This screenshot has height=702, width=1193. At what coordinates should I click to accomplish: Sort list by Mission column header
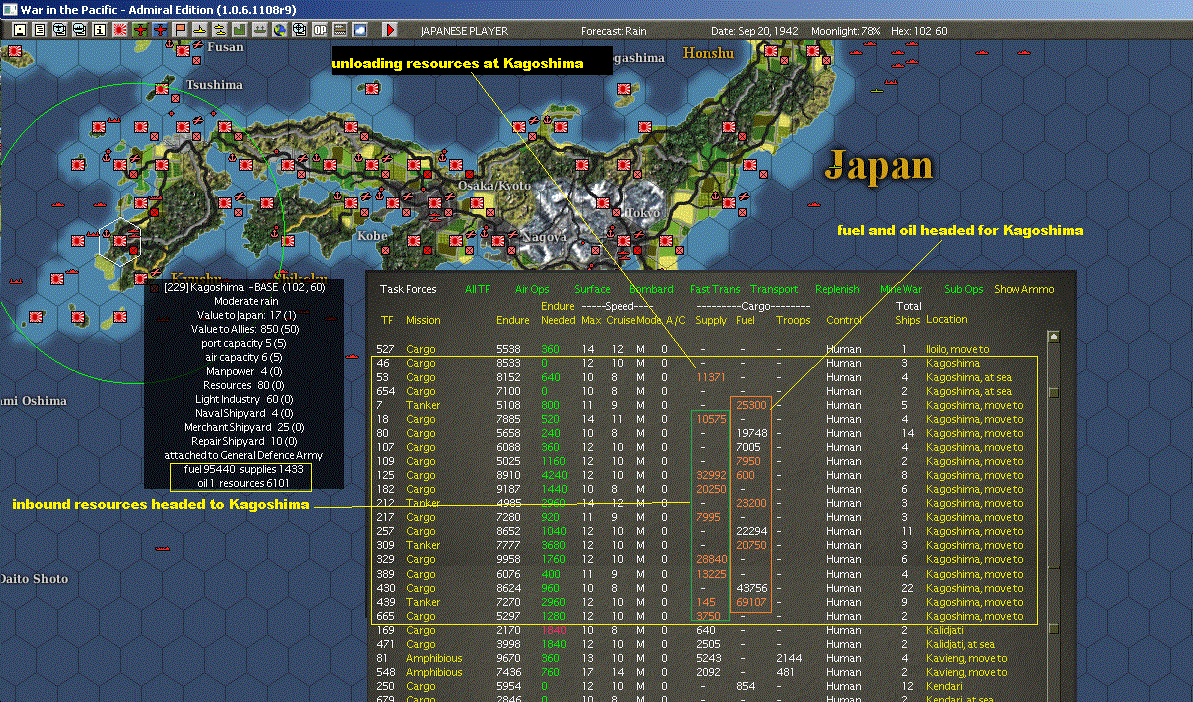coord(423,320)
